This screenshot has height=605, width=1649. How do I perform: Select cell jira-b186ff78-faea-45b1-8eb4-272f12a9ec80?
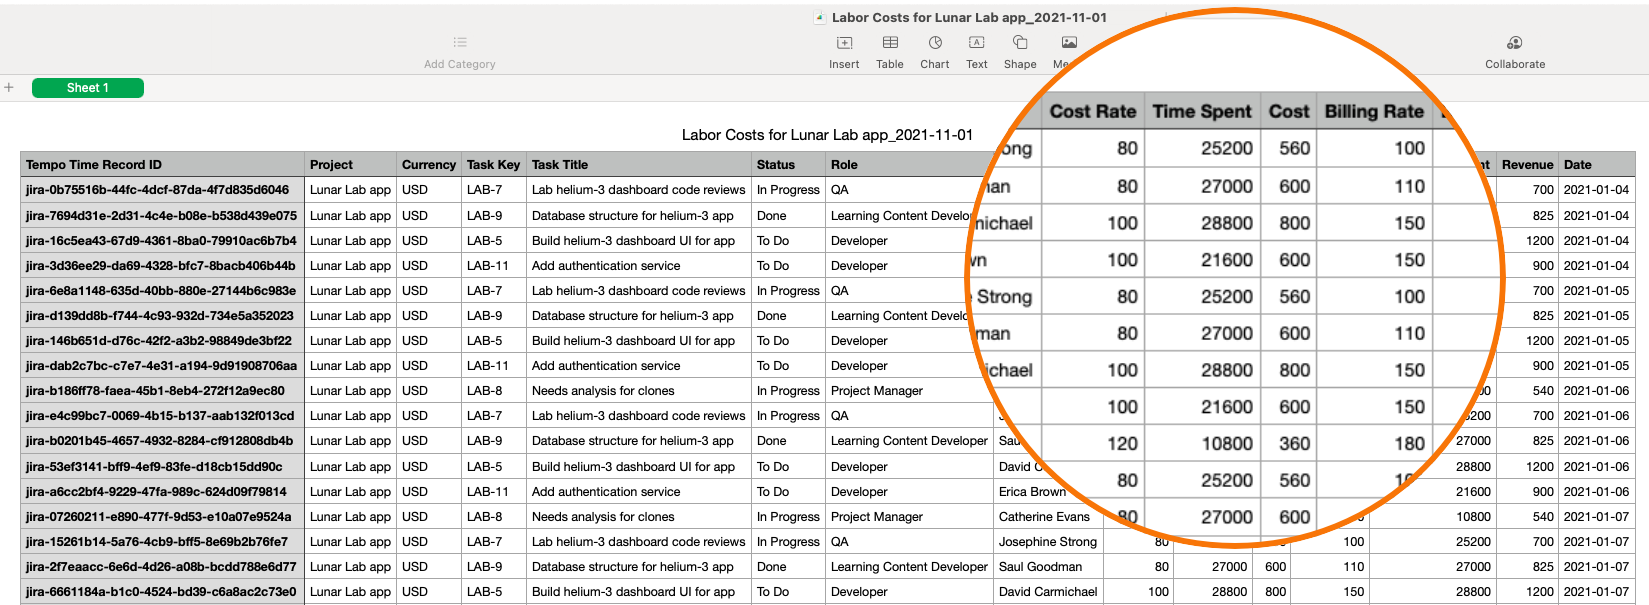click(x=162, y=390)
